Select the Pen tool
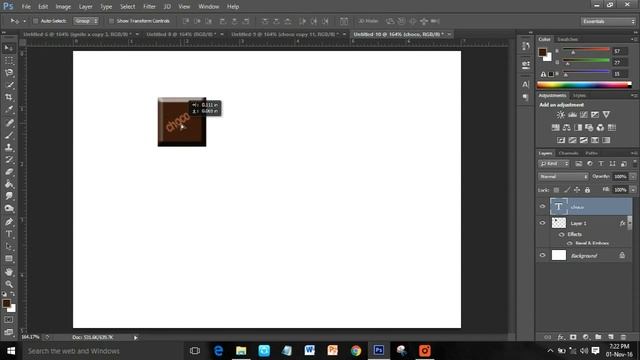 coord(9,222)
